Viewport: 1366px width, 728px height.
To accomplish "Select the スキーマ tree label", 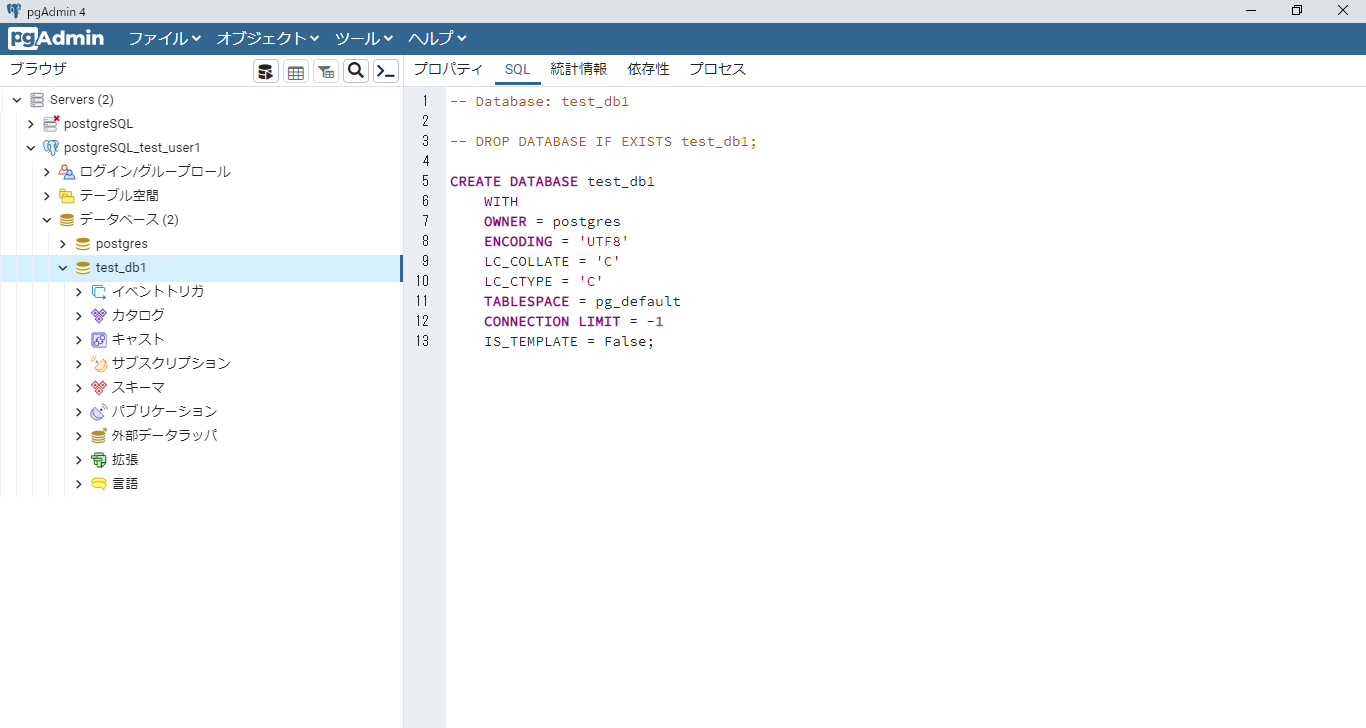I will click(138, 388).
